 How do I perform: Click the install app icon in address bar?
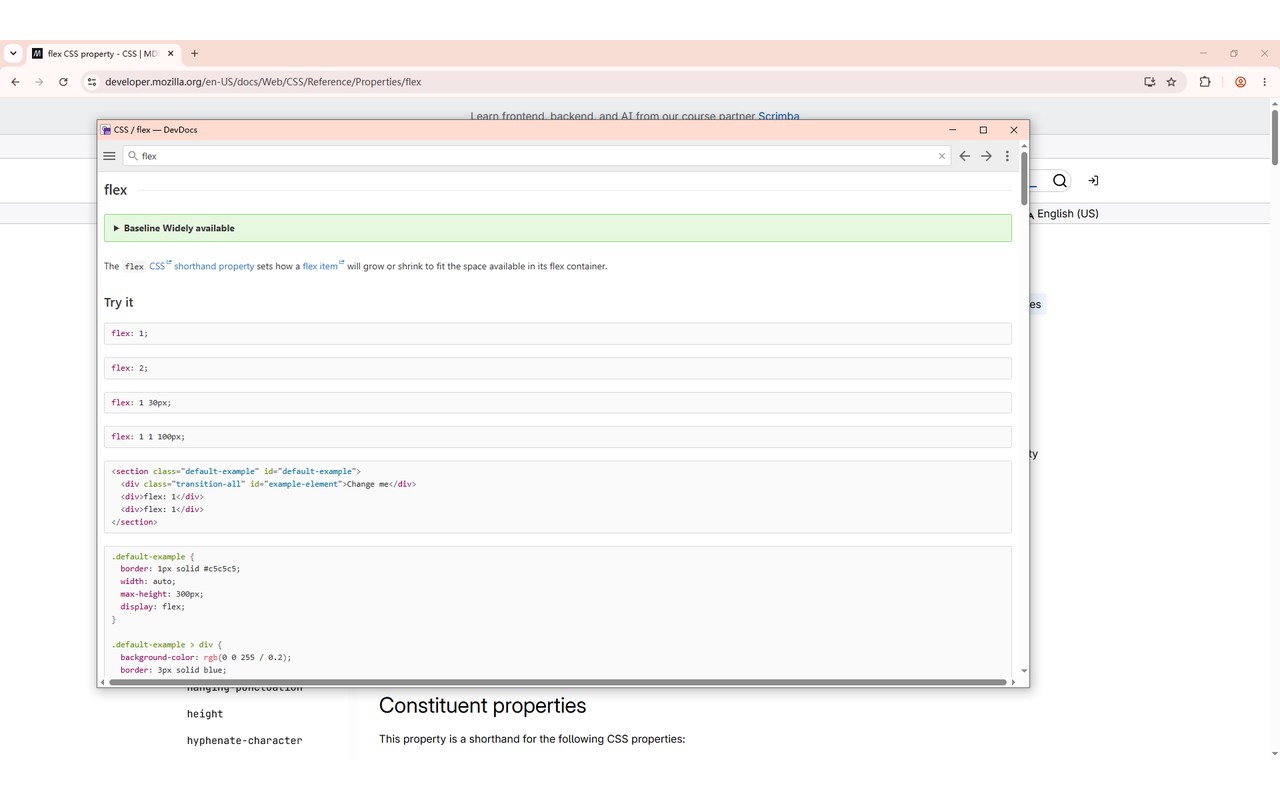tap(1150, 82)
